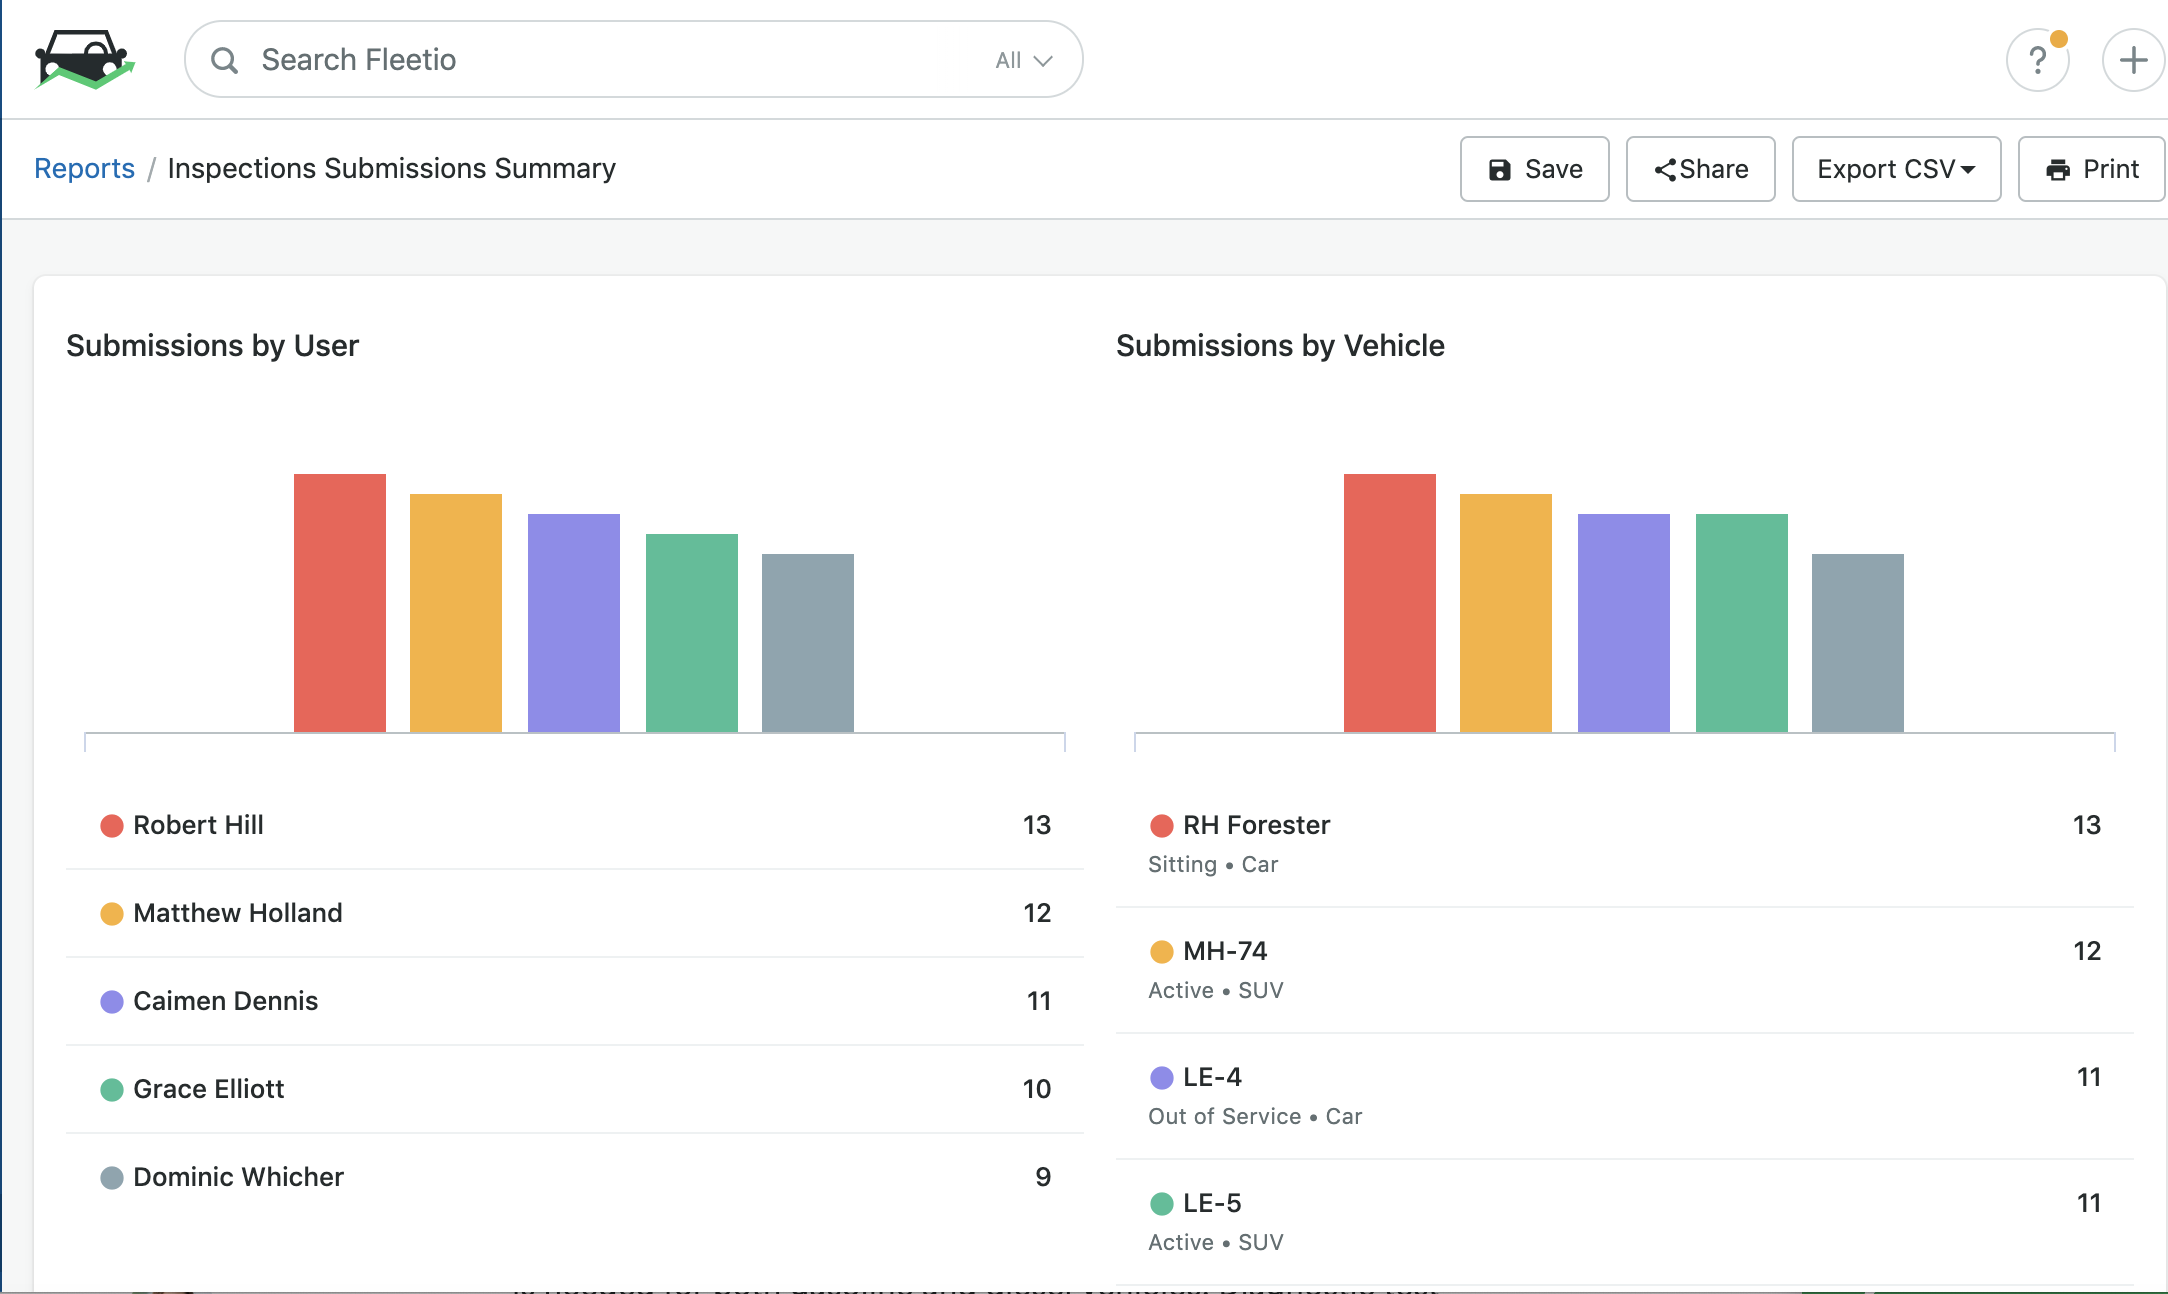This screenshot has height=1294, width=2168.
Task: Select the Grace Elliott row
Action: pos(208,1089)
